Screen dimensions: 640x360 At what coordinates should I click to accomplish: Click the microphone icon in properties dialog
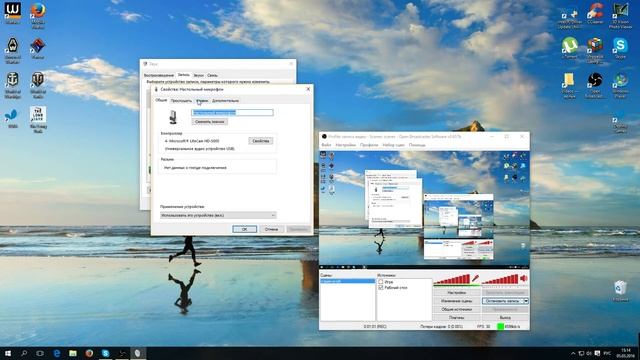tap(173, 117)
